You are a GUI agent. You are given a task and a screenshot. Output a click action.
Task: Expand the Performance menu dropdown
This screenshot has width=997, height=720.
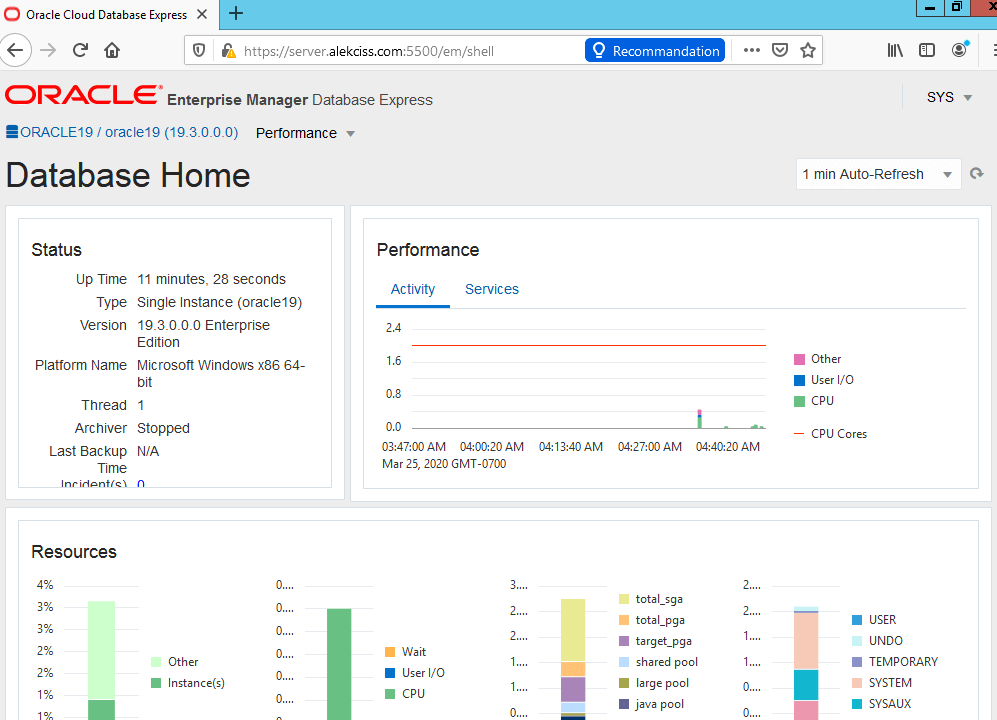click(x=305, y=133)
